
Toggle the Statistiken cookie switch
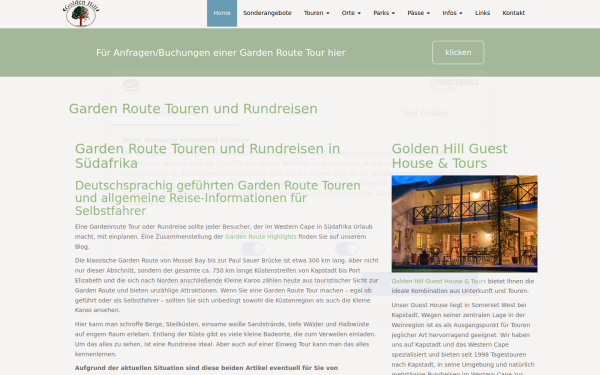click(347, 249)
